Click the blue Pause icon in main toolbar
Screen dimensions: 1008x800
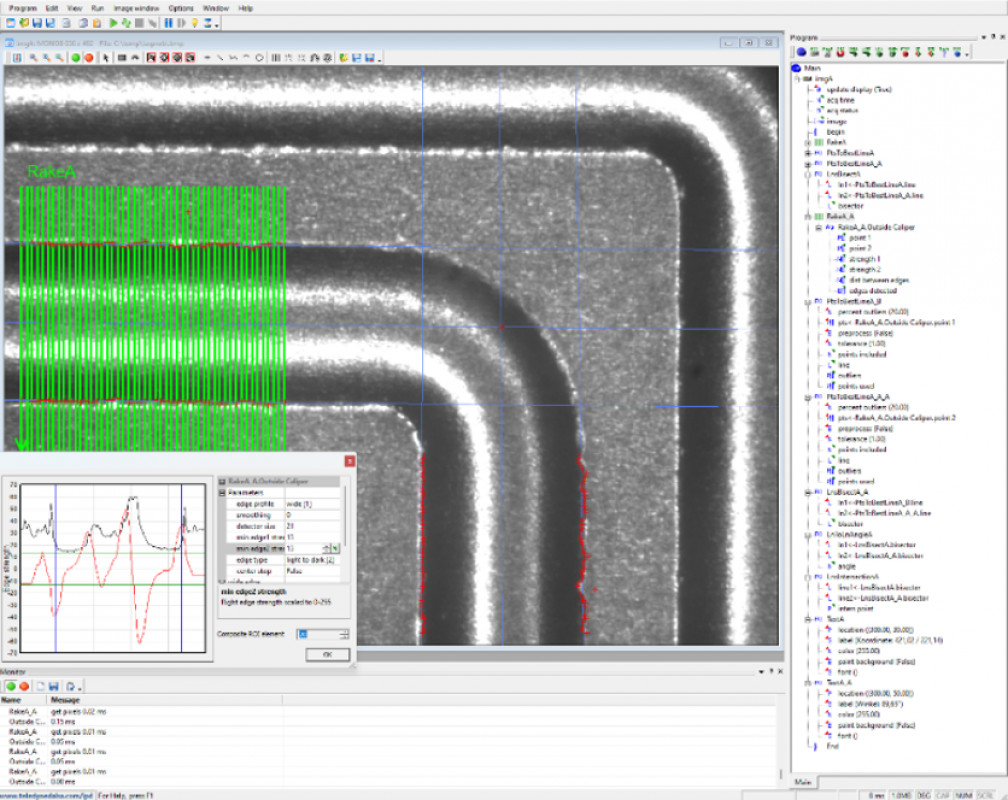168,23
